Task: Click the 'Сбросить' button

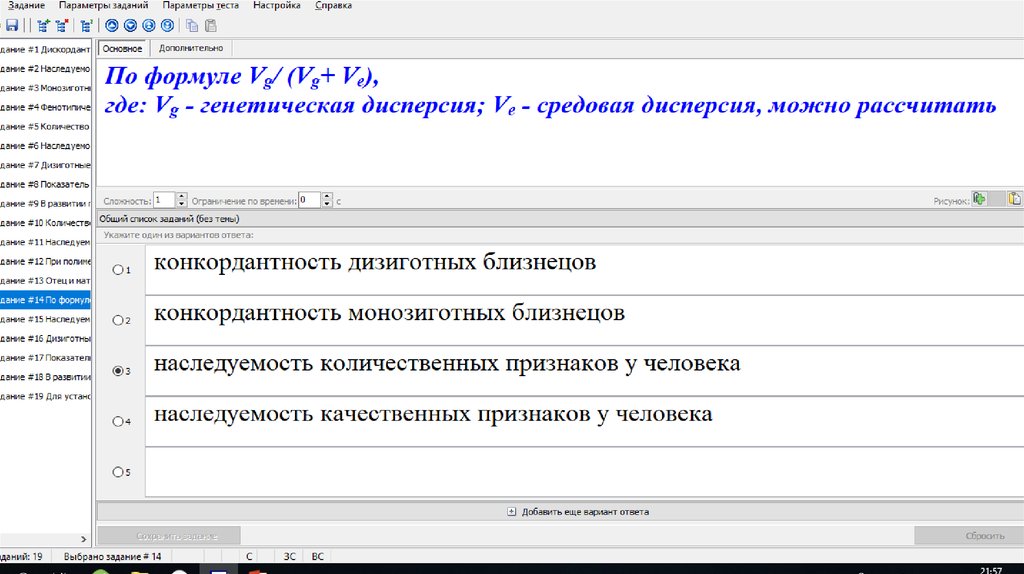Action: (968, 536)
